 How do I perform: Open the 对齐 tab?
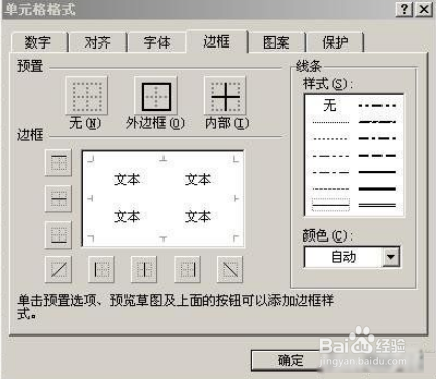pyautogui.click(x=97, y=43)
